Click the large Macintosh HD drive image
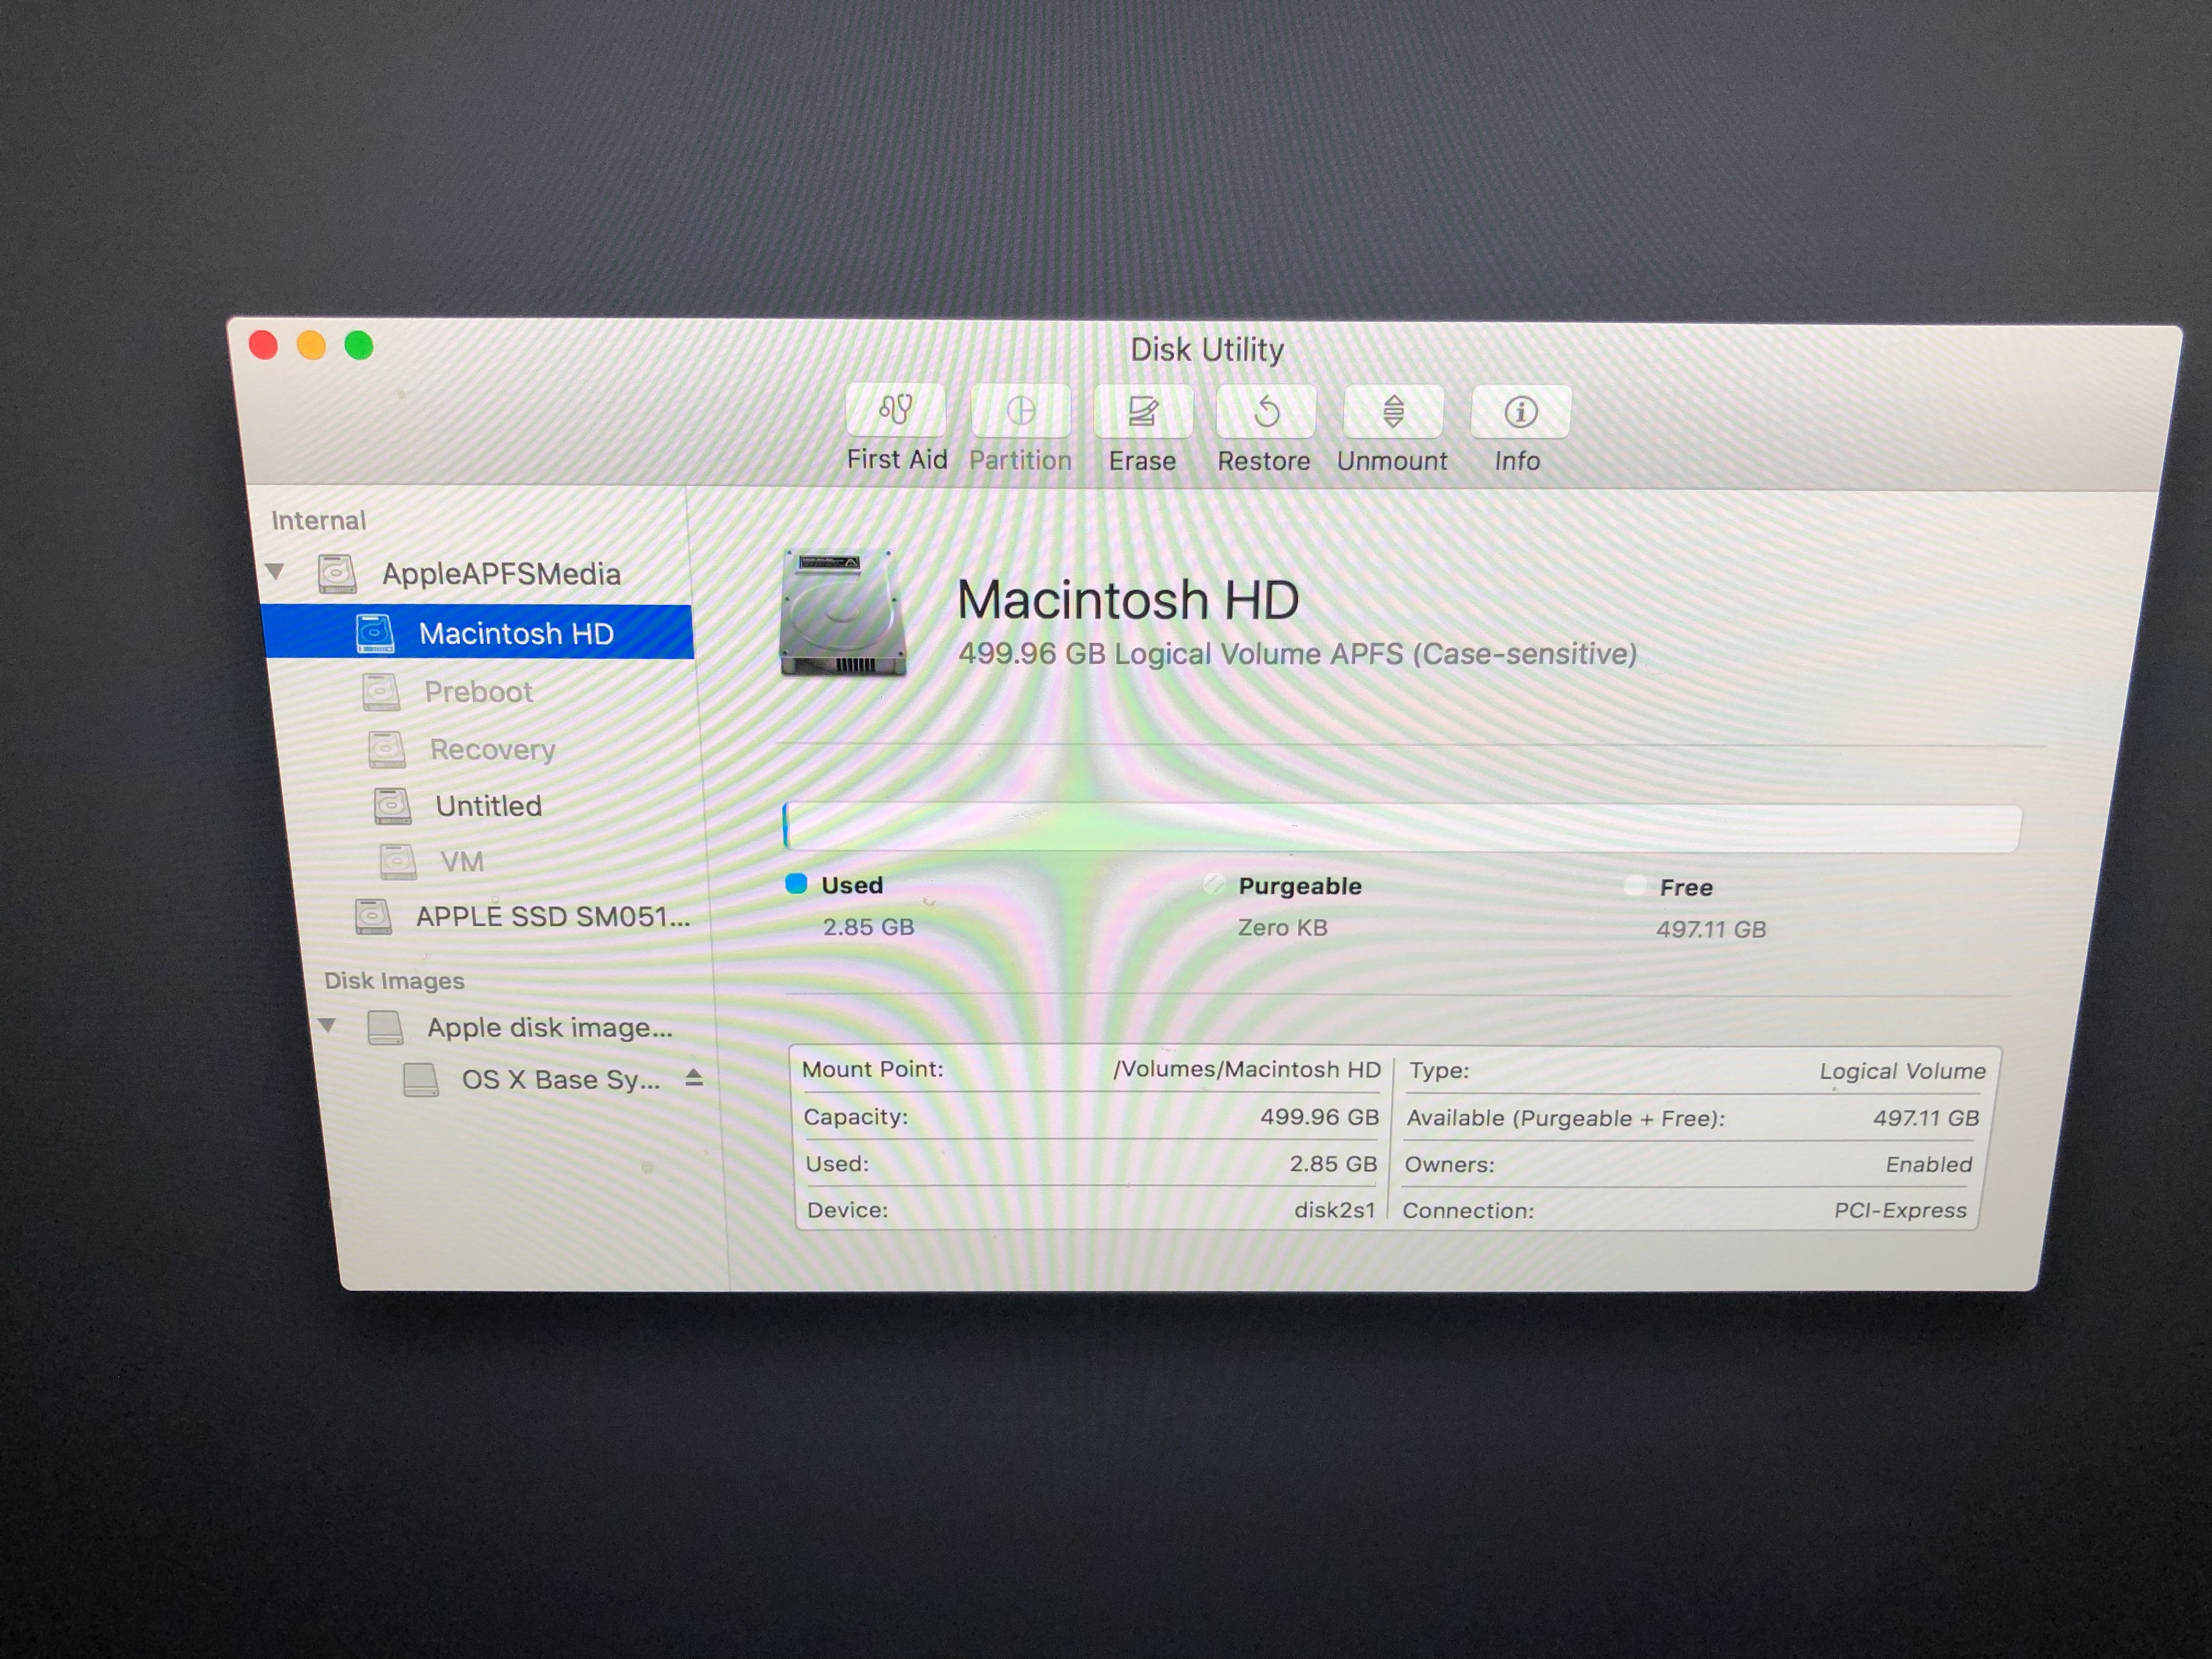2212x1659 pixels. (843, 613)
